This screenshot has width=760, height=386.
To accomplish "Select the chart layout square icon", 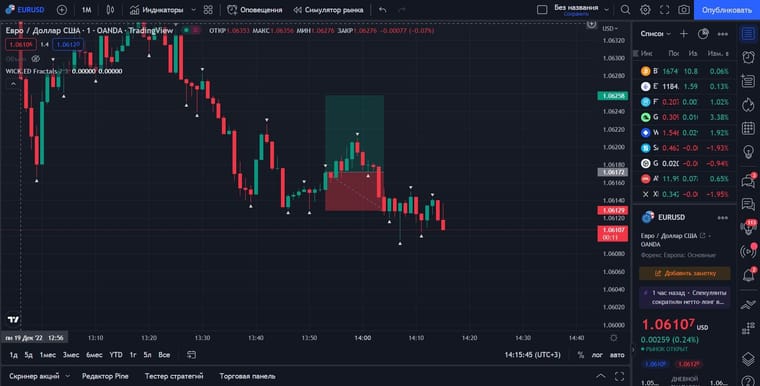I will click(542, 10).
